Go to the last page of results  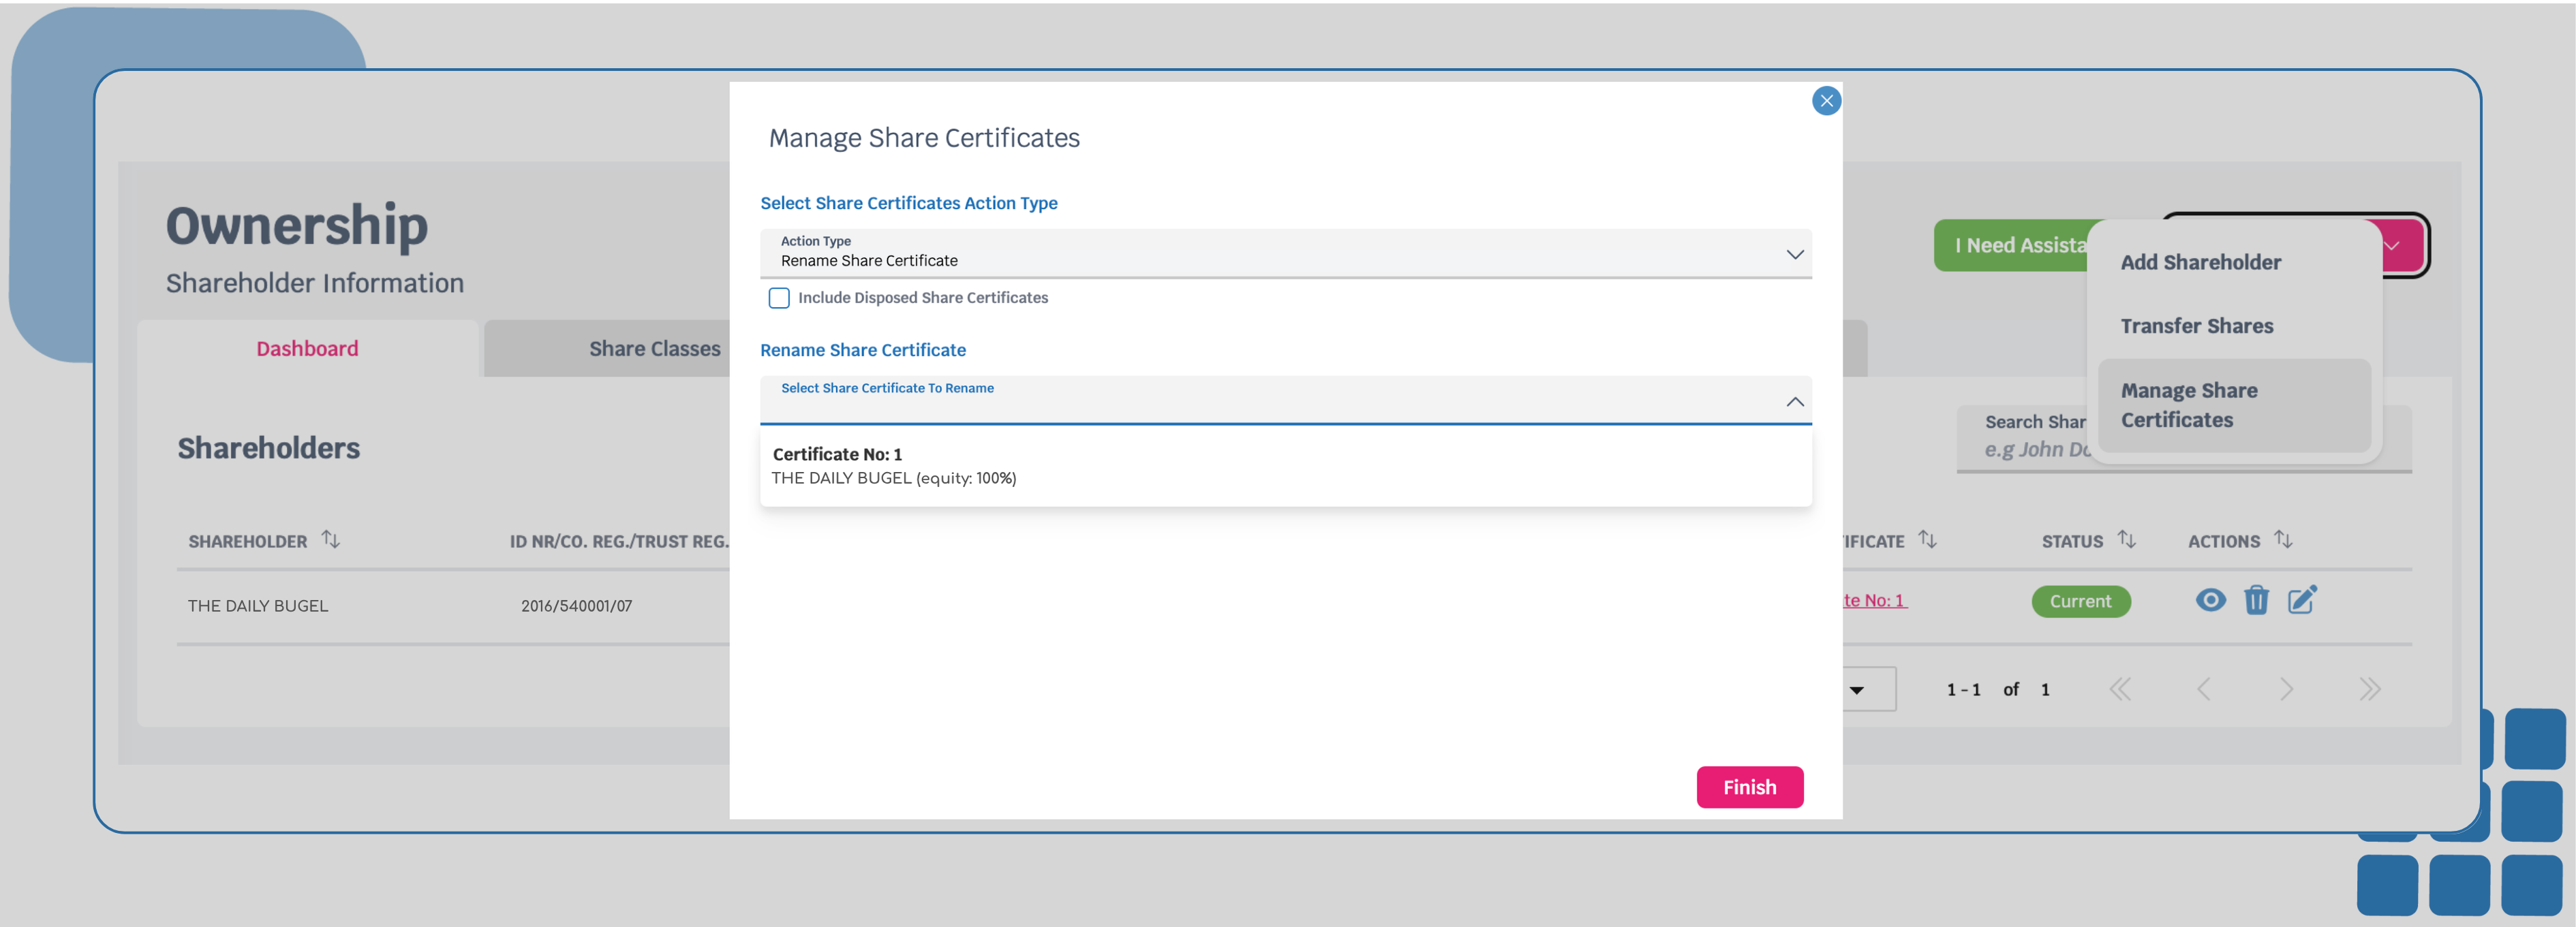pyautogui.click(x=2369, y=689)
